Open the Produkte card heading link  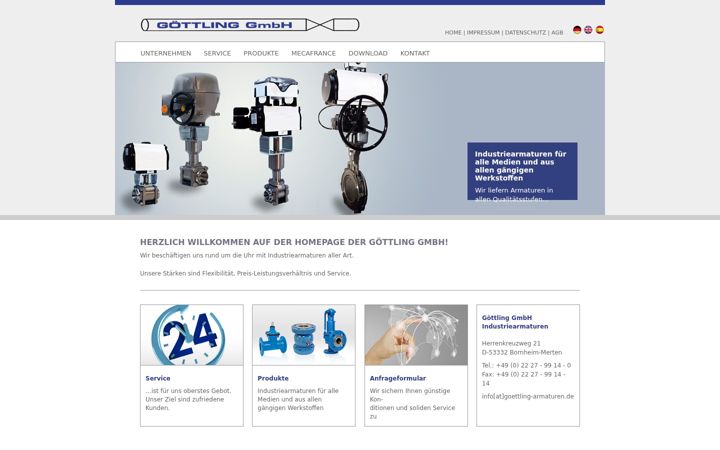pyautogui.click(x=273, y=378)
